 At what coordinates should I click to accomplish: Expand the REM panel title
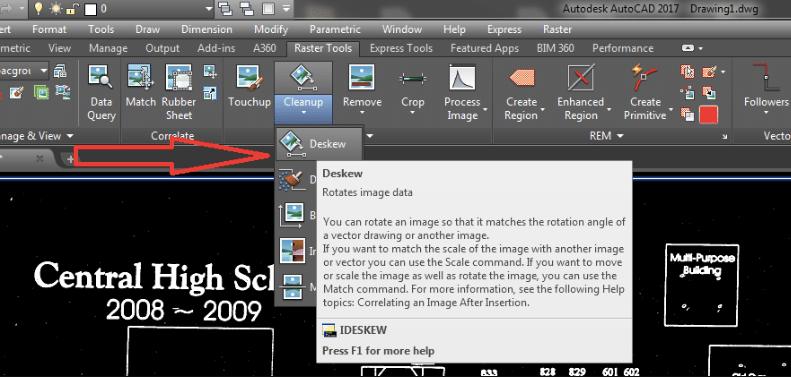coord(605,136)
